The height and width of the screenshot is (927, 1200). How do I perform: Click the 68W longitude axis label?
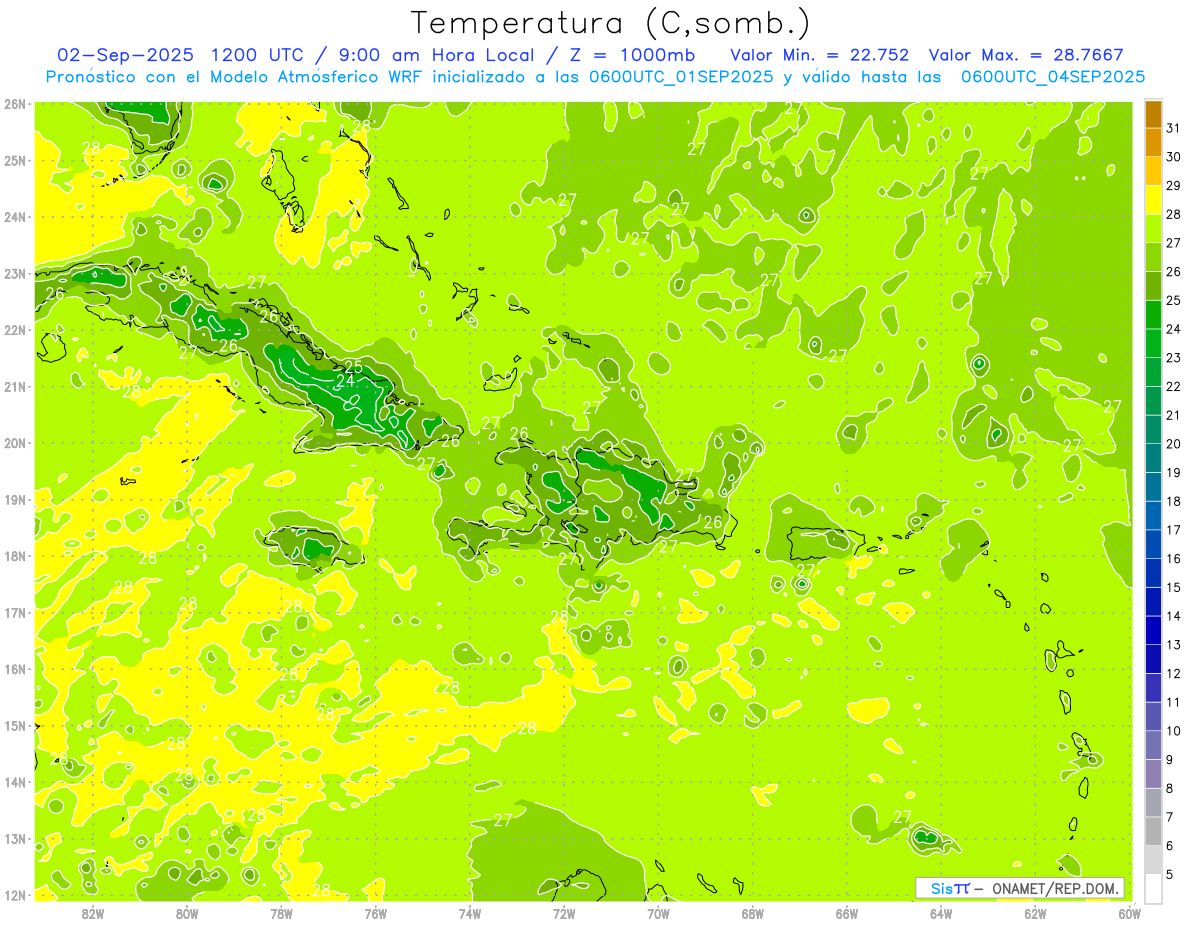(752, 913)
